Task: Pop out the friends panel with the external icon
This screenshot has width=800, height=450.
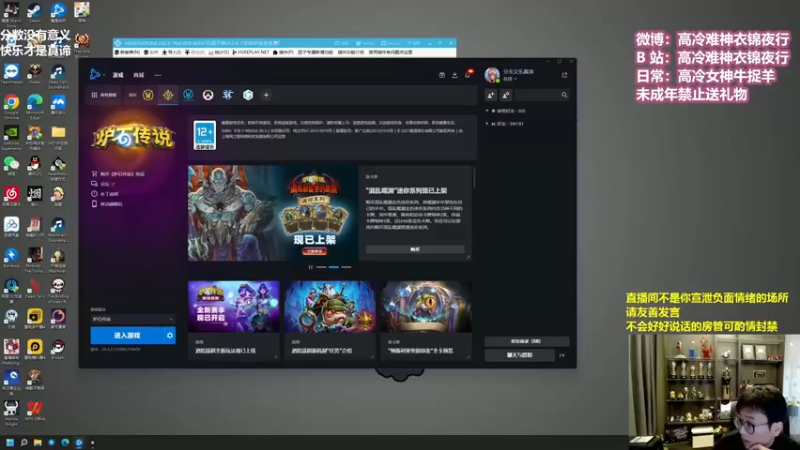Action: coord(564,75)
